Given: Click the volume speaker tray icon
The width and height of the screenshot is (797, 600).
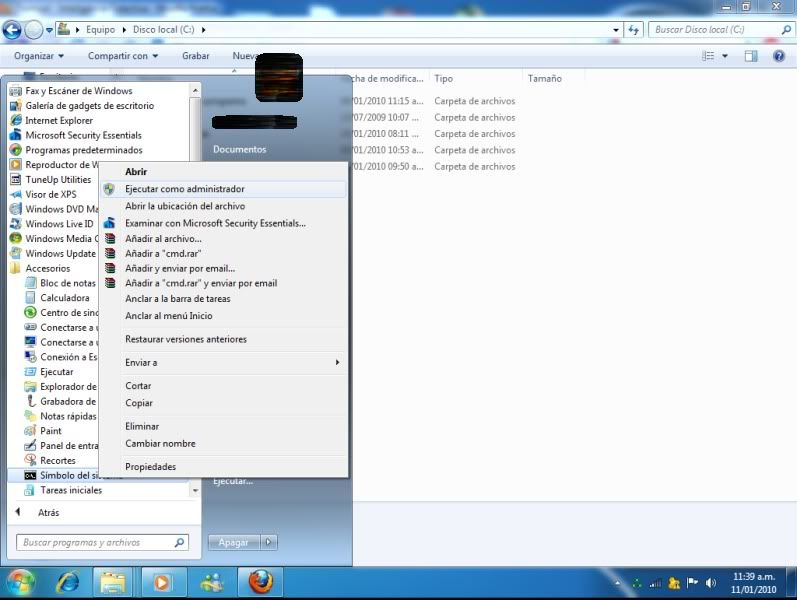Looking at the screenshot, I should click(x=711, y=583).
